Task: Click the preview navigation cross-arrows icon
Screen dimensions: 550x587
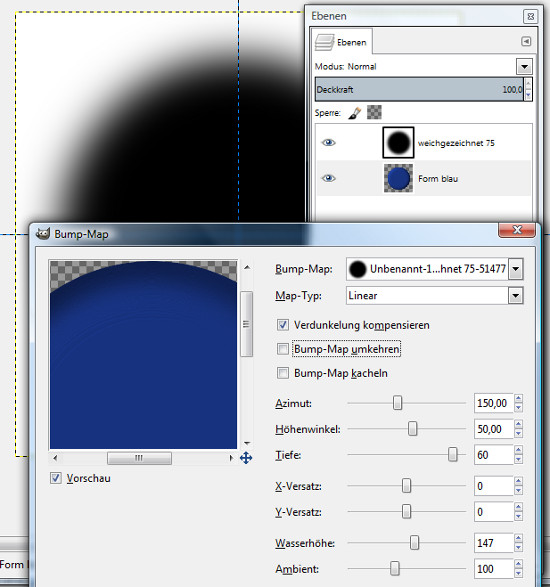Action: point(246,457)
